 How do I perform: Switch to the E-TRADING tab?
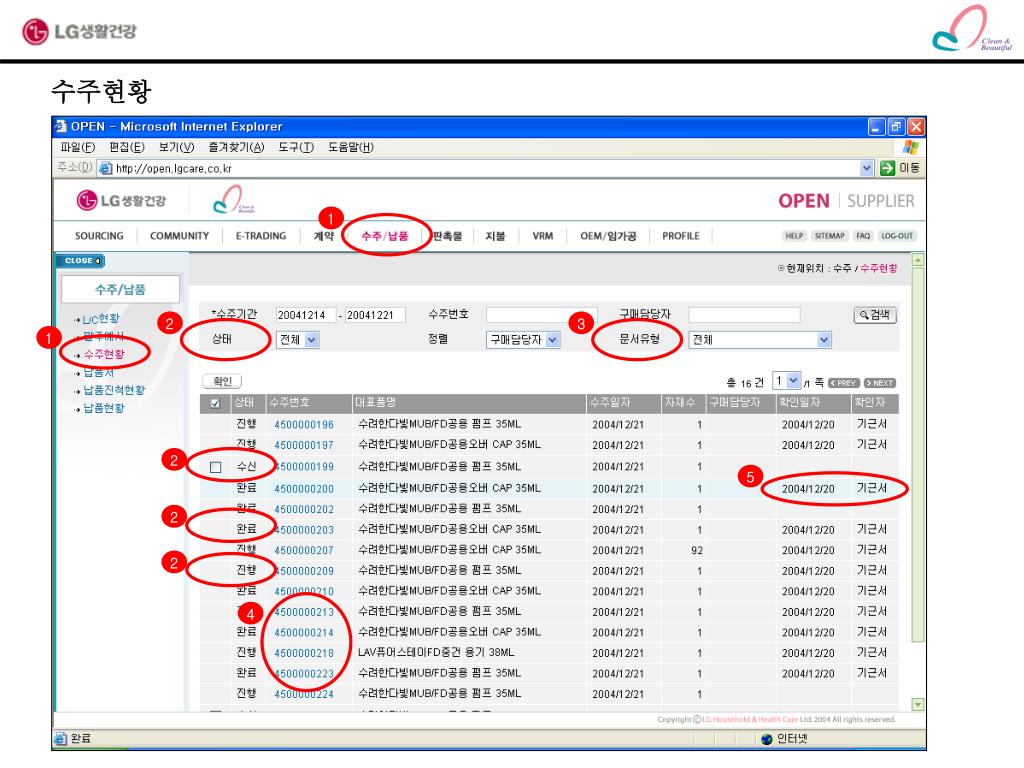pos(261,236)
